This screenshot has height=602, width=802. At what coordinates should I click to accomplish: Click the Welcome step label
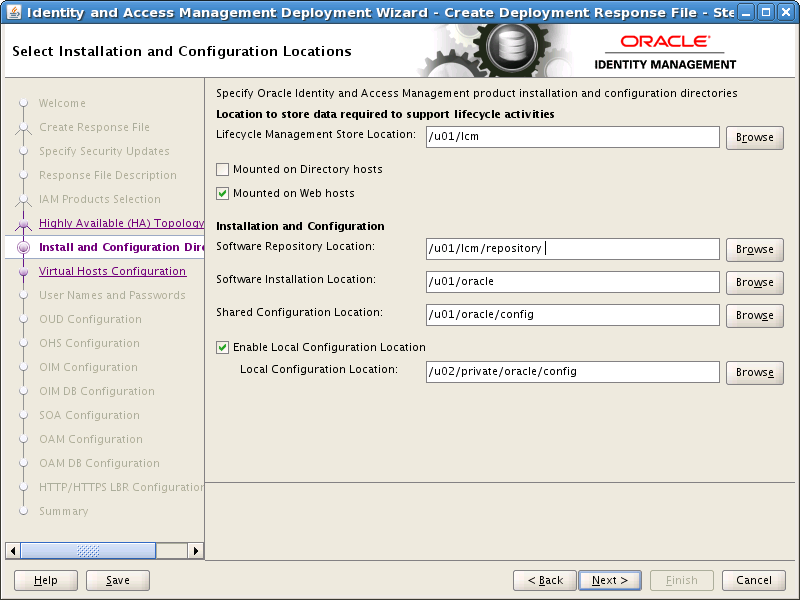point(62,103)
